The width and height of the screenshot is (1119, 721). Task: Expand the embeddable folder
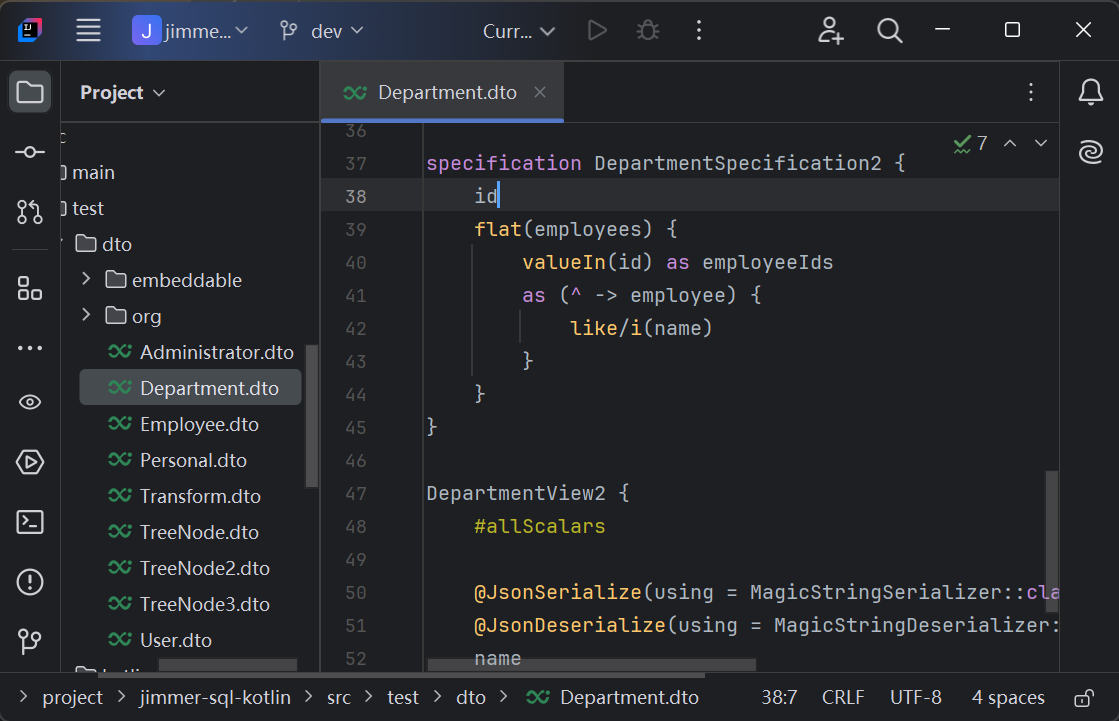coord(86,280)
